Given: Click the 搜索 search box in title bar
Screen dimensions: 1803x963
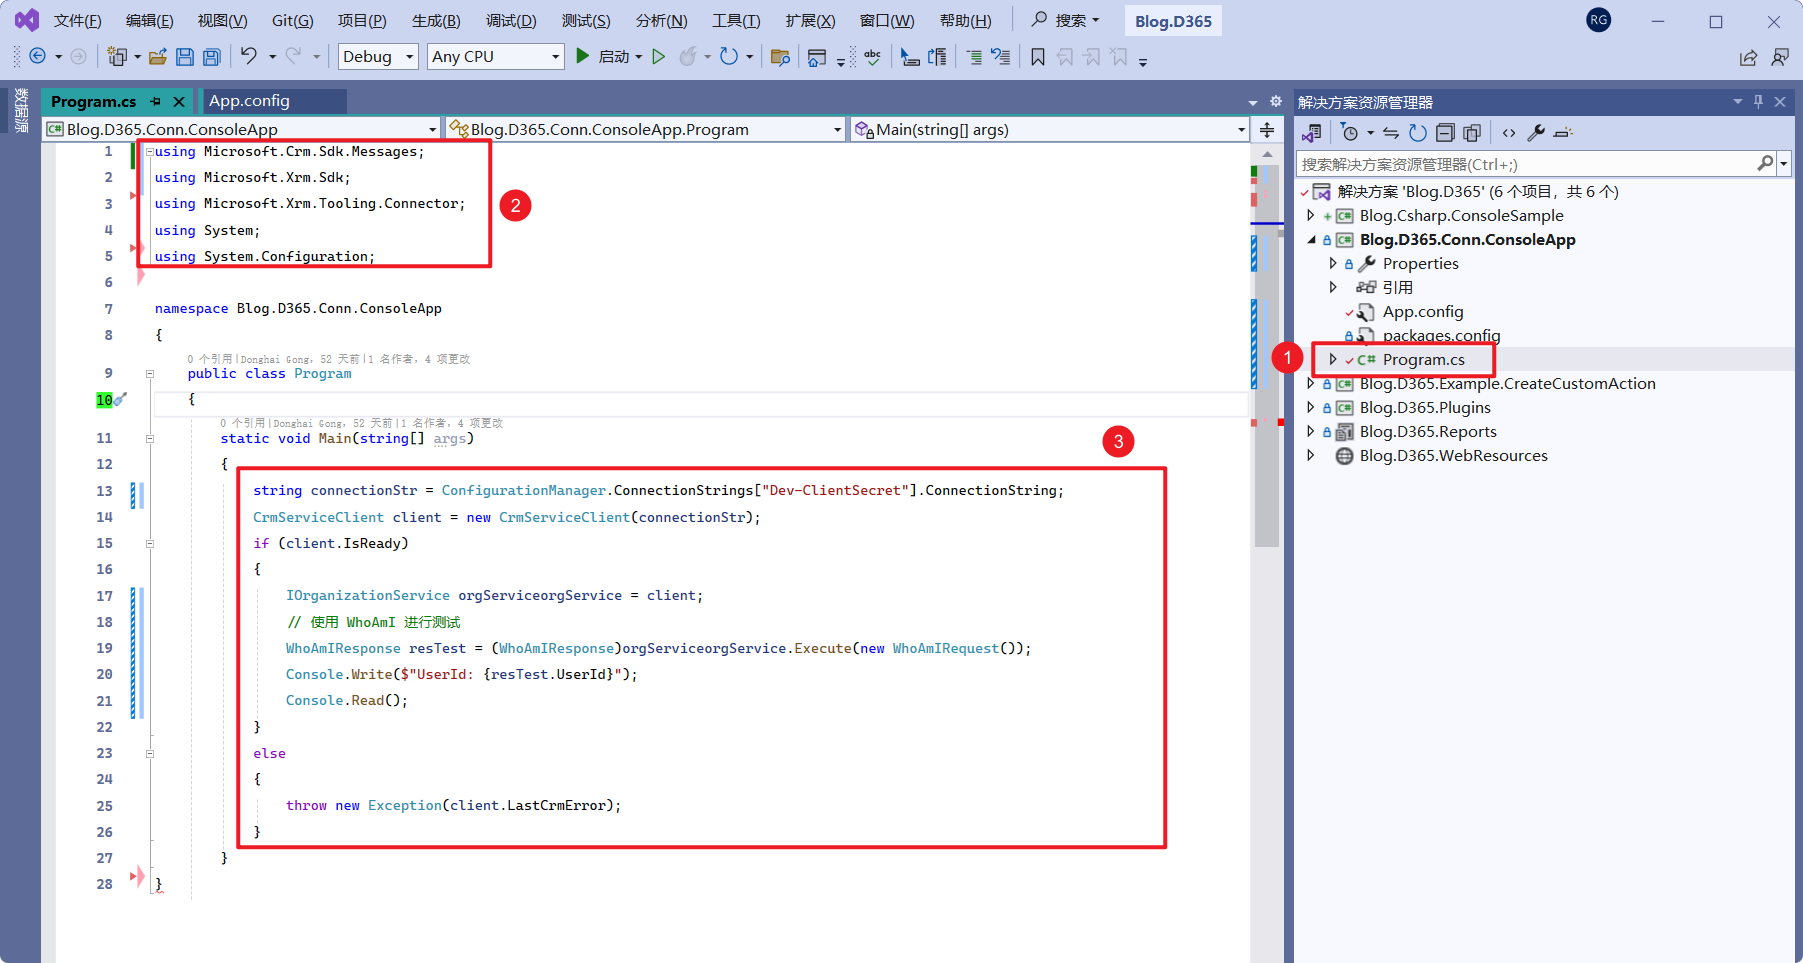Looking at the screenshot, I should pyautogui.click(x=1066, y=20).
